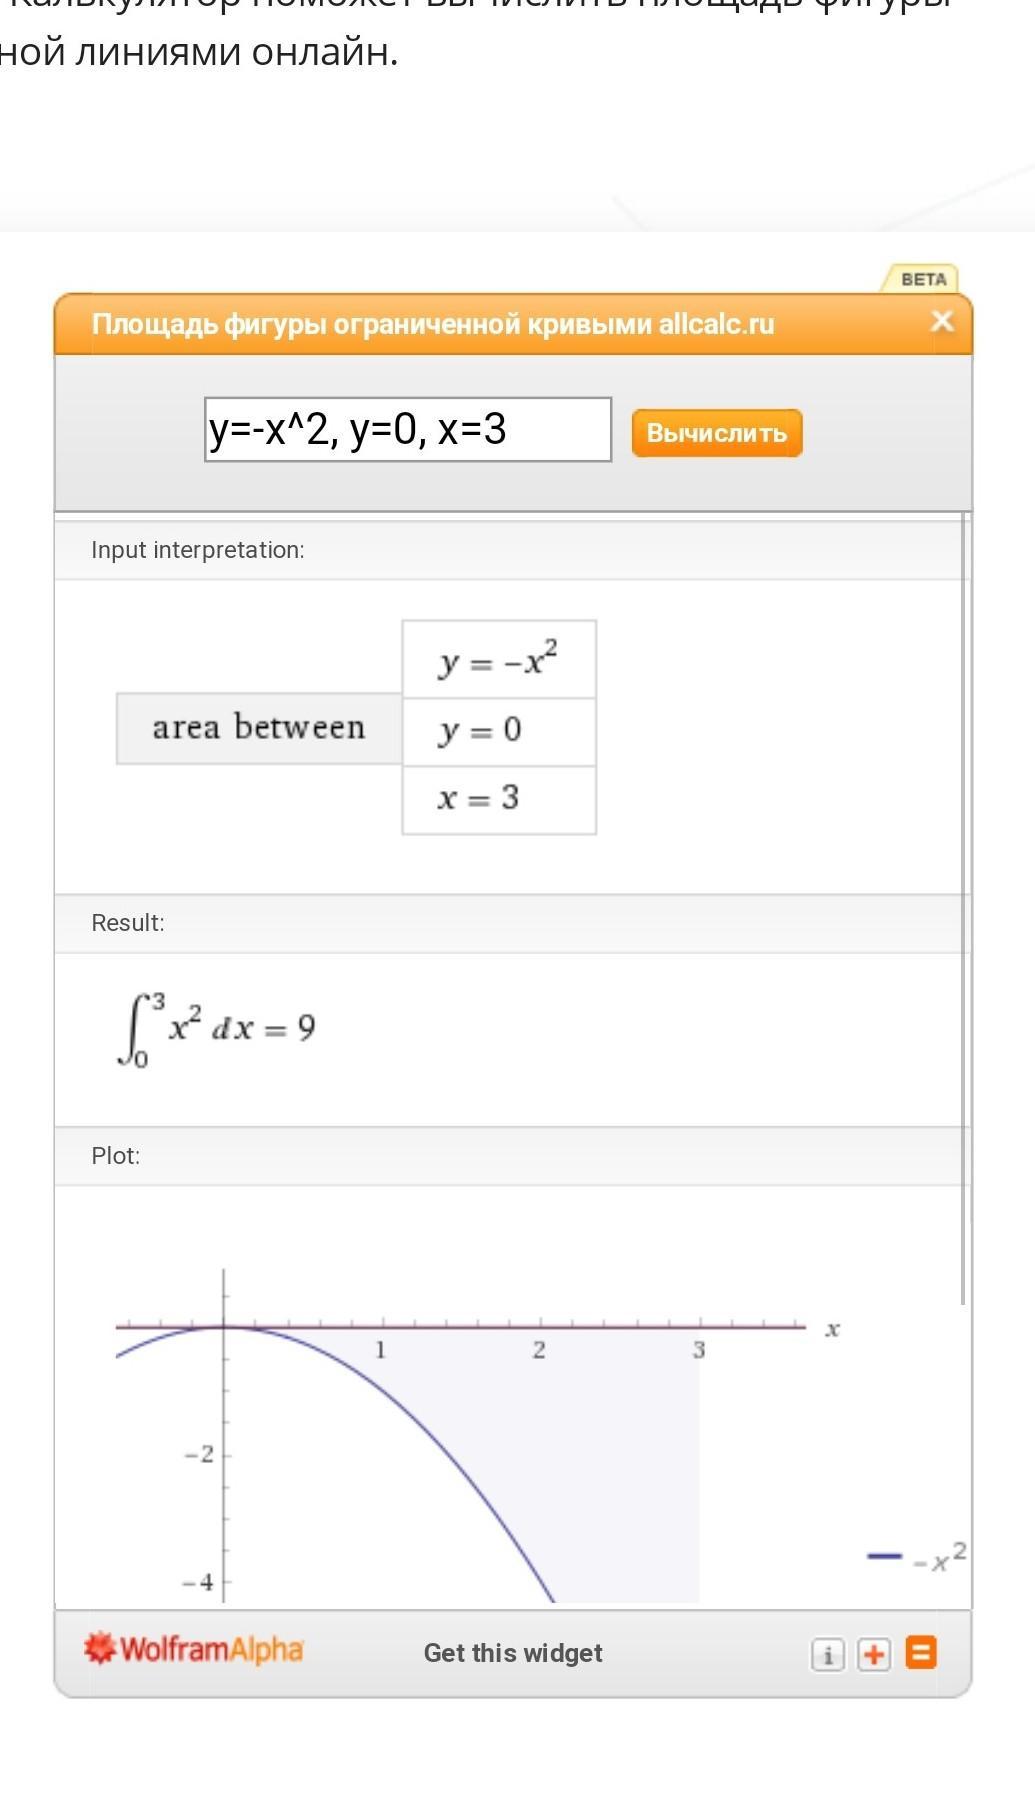Open the WolframAlpha logo link

pyautogui.click(x=193, y=1650)
